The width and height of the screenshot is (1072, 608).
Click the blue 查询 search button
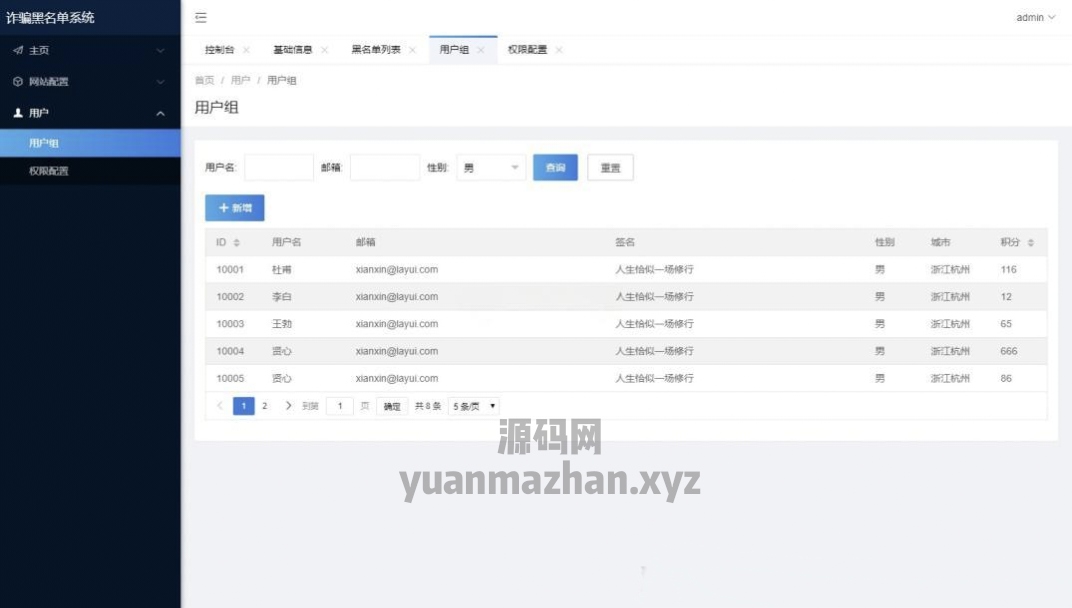(555, 168)
